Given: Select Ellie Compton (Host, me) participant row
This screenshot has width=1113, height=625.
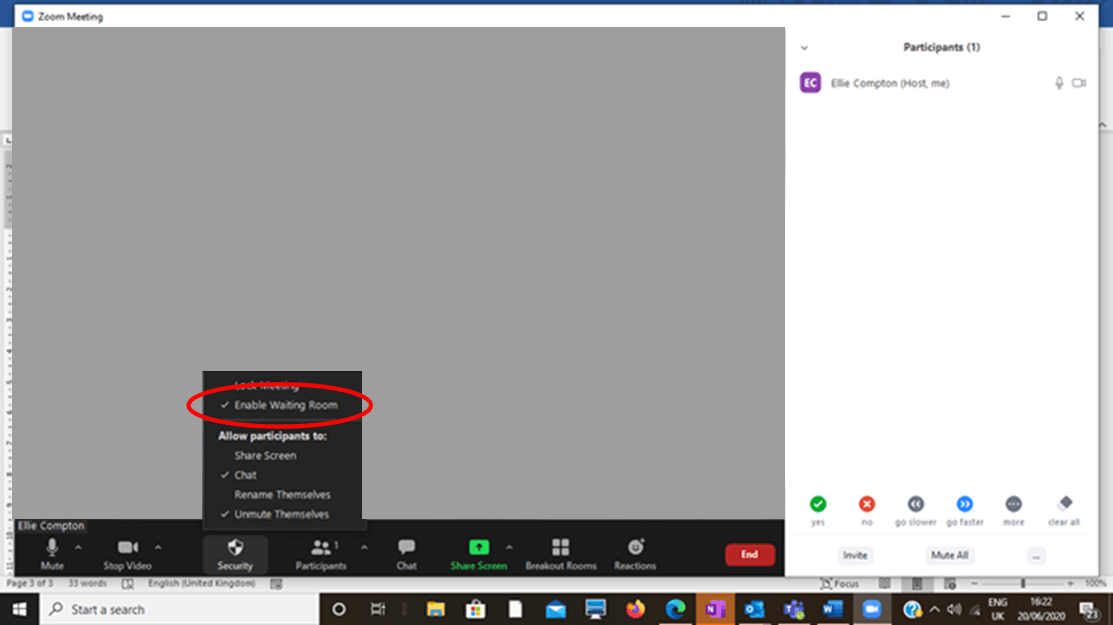Looking at the screenshot, I should (942, 83).
